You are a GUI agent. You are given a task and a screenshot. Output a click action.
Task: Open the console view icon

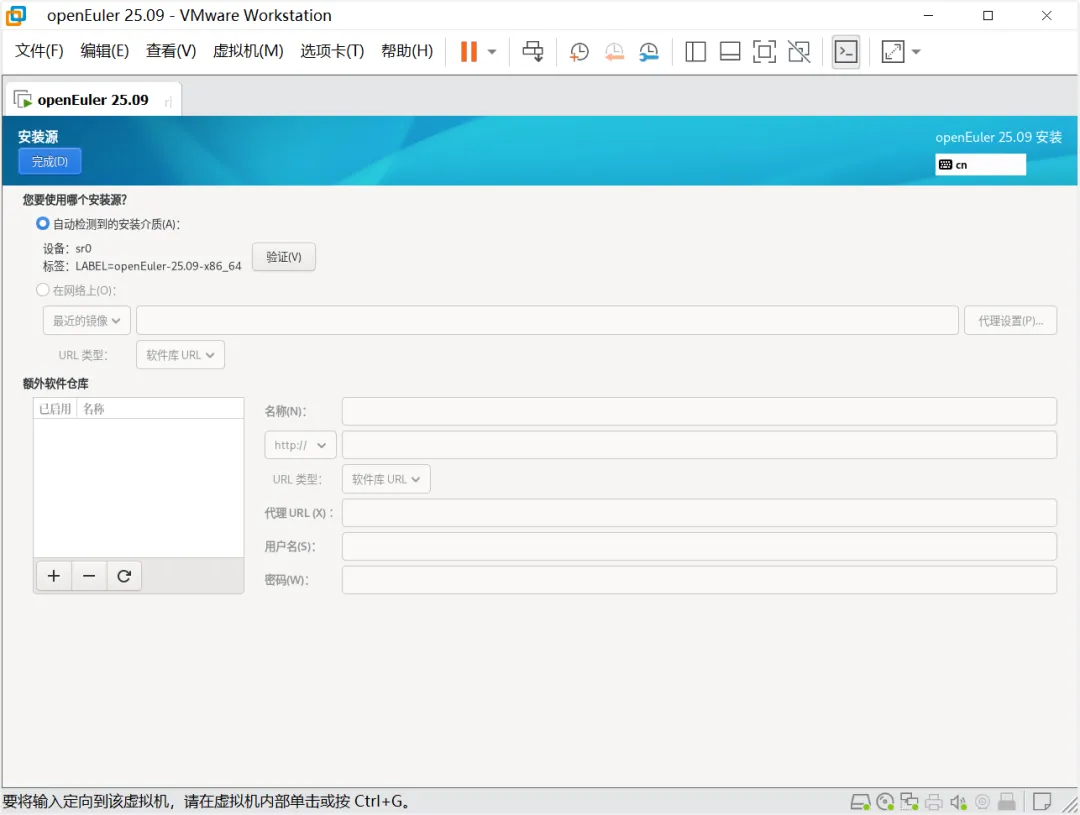(846, 52)
